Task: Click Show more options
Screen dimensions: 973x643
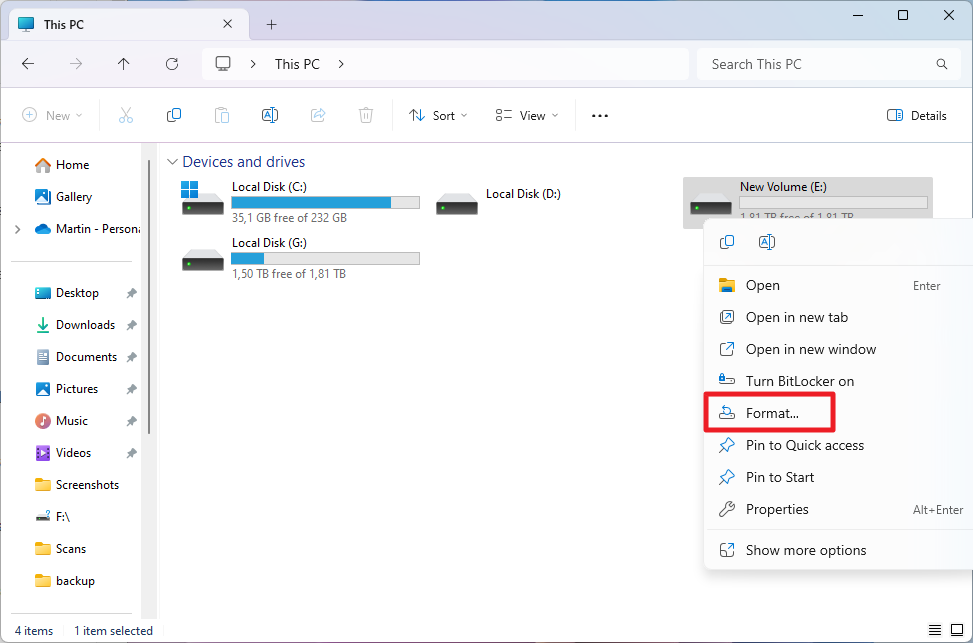Action: [x=840, y=551]
